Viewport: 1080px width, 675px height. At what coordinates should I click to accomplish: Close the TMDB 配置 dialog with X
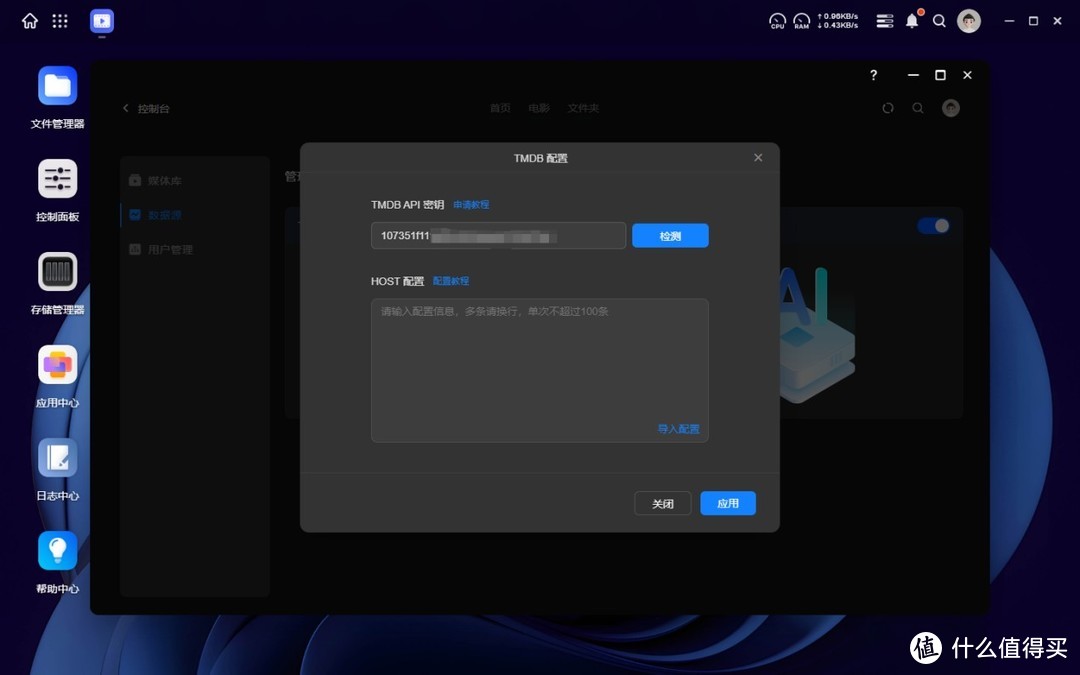(x=758, y=158)
